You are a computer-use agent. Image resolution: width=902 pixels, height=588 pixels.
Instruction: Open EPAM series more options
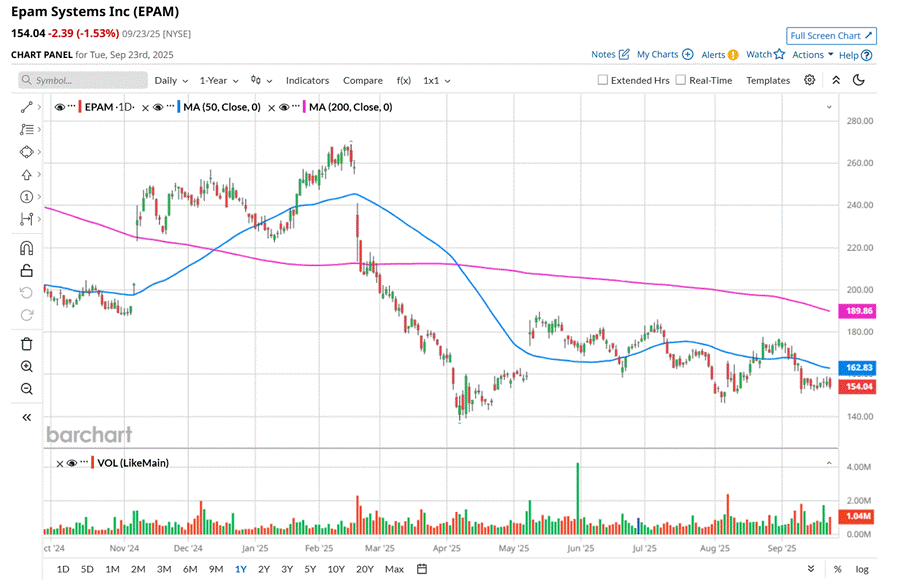[x=71, y=106]
